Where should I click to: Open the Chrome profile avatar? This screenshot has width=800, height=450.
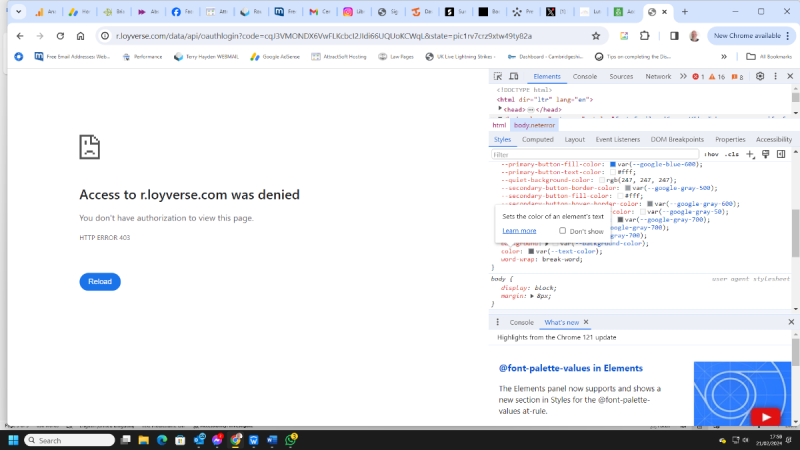pyautogui.click(x=694, y=36)
